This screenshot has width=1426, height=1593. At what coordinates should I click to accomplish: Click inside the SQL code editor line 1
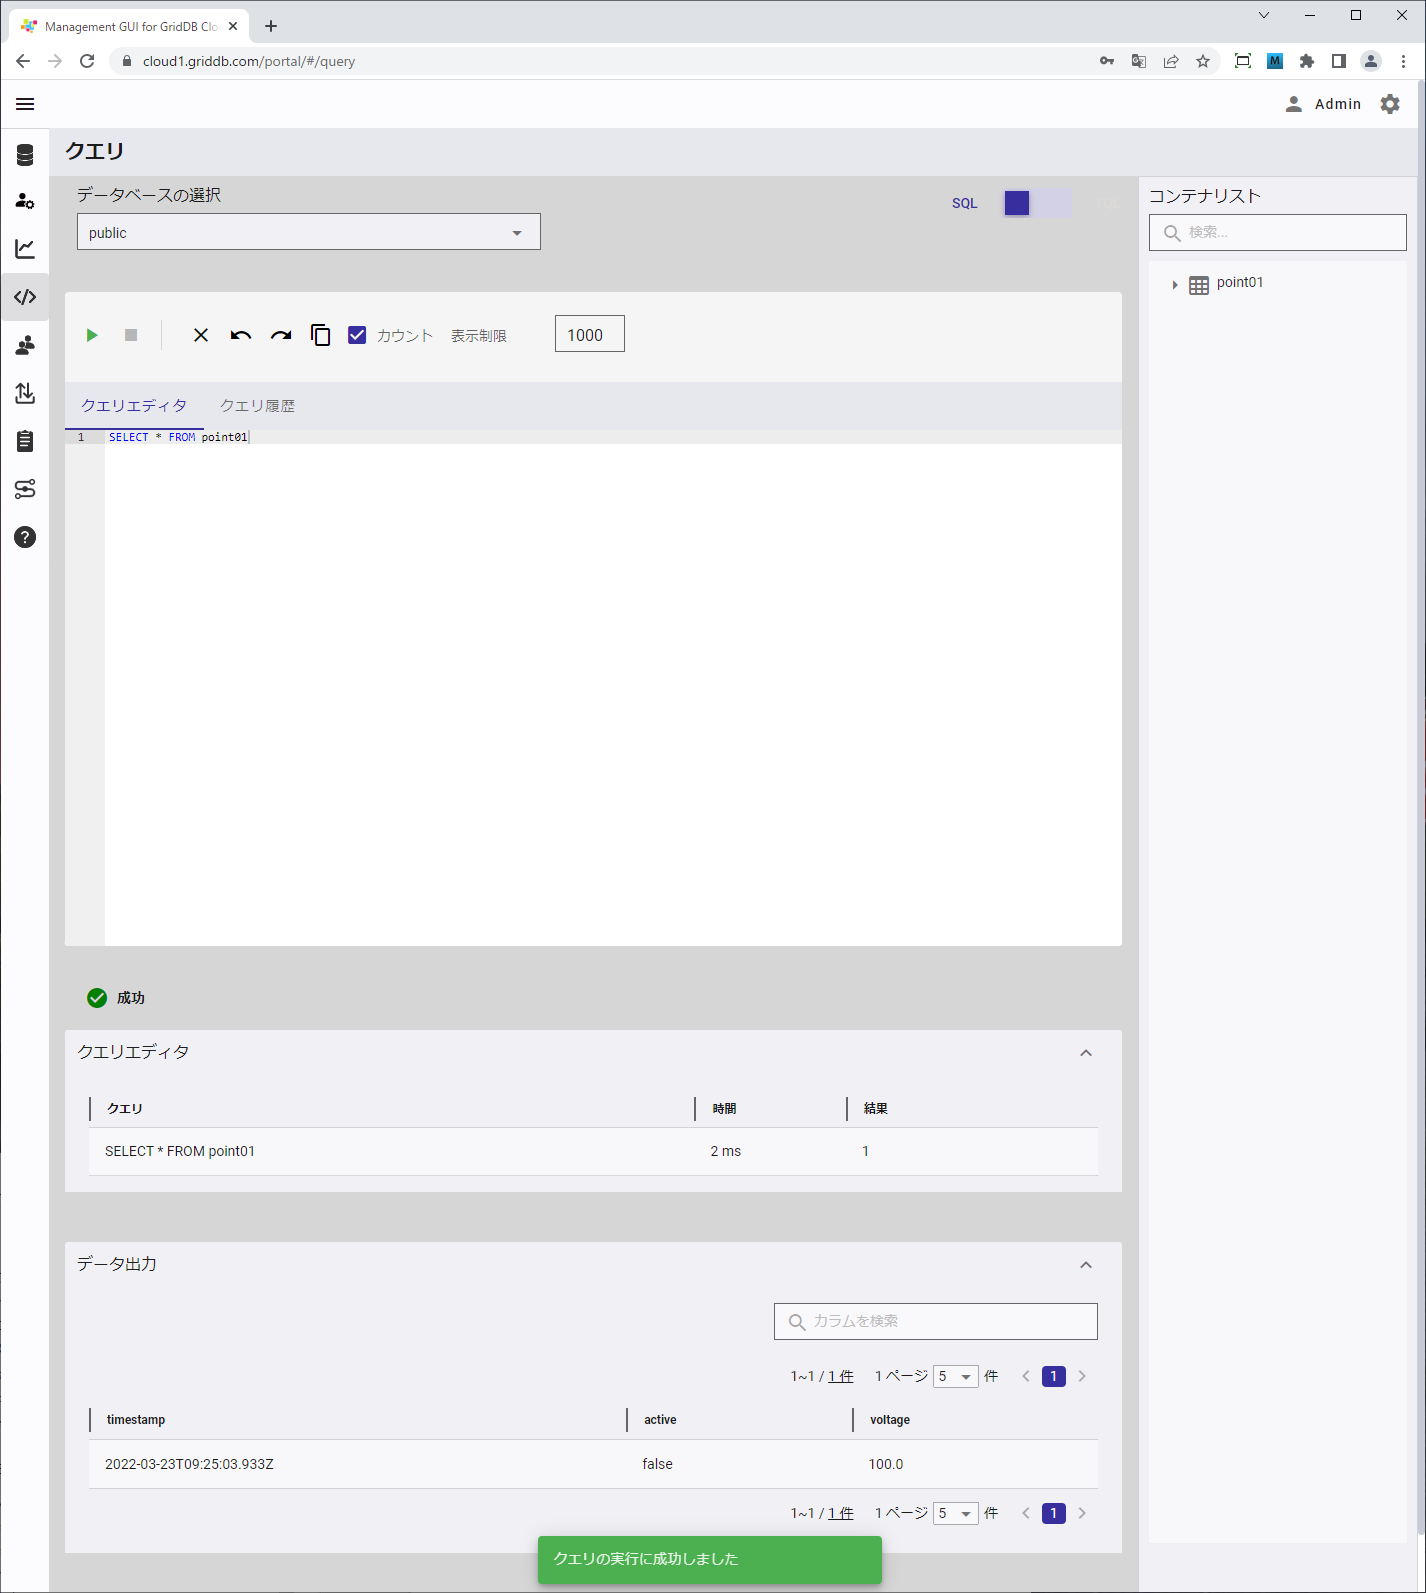(613, 437)
